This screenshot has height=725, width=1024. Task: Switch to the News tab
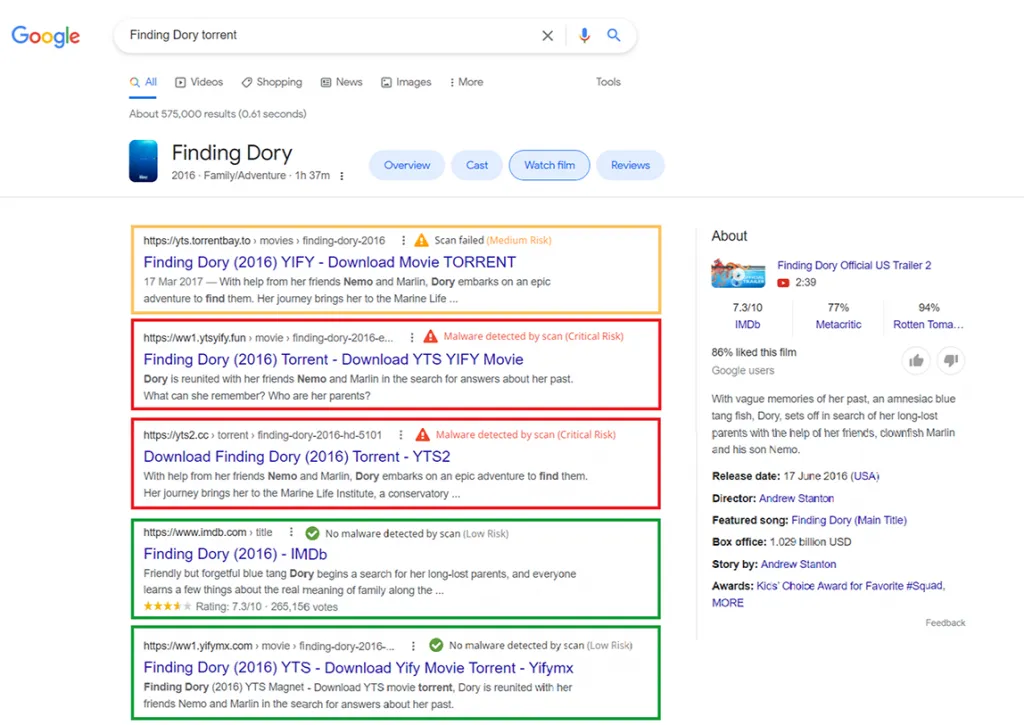point(342,82)
